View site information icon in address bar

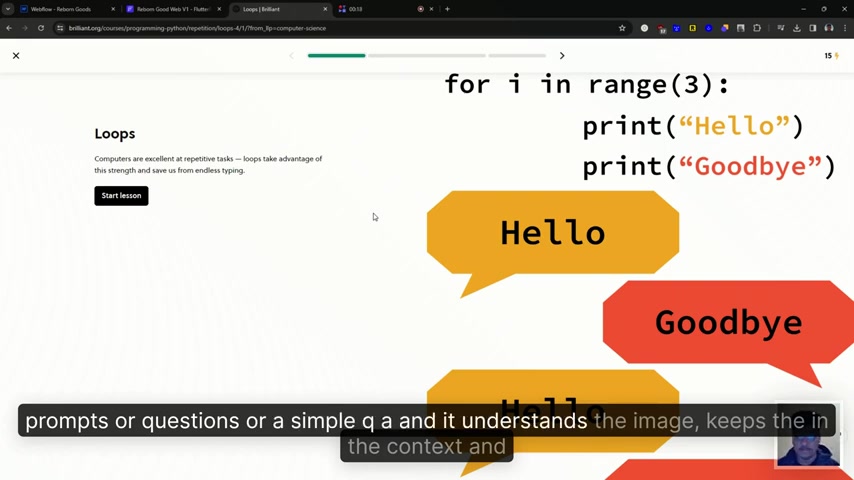click(60, 28)
